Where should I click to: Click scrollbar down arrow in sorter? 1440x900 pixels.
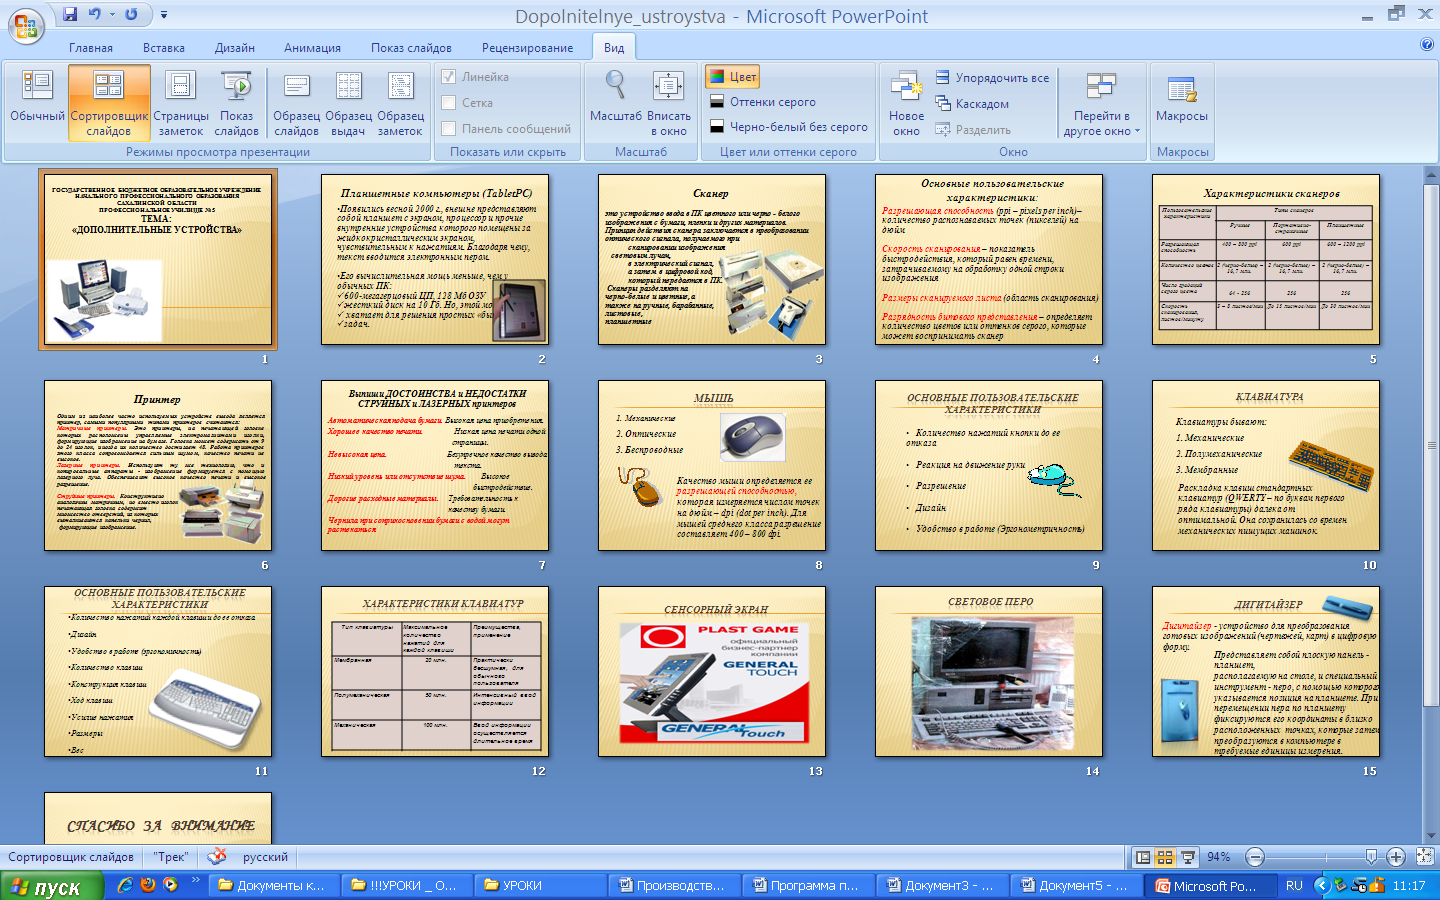[1430, 836]
